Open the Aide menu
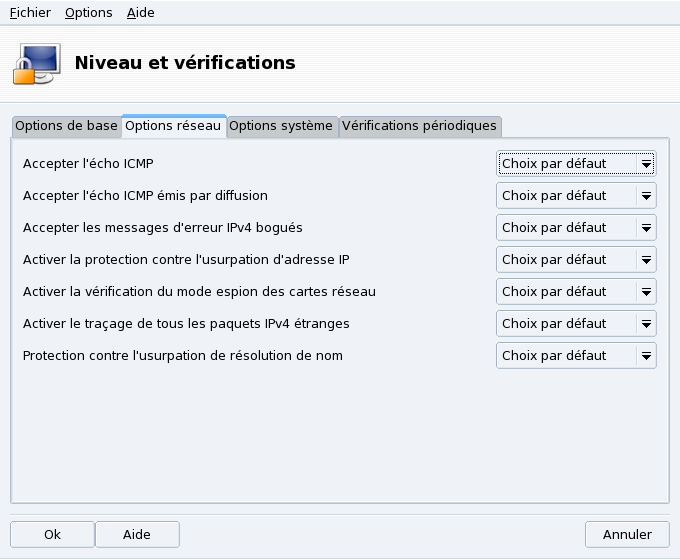Screen dimensions: 680x560 click(141, 13)
